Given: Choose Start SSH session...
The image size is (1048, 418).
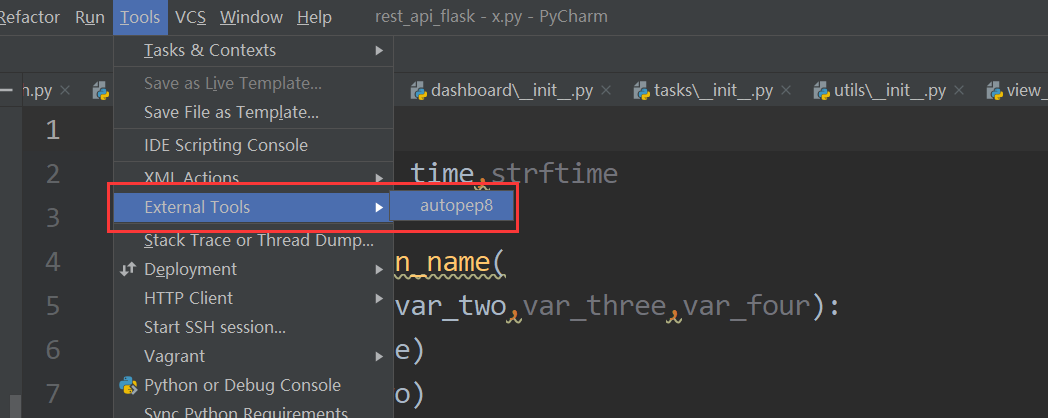Looking at the screenshot, I should [x=253, y=327].
